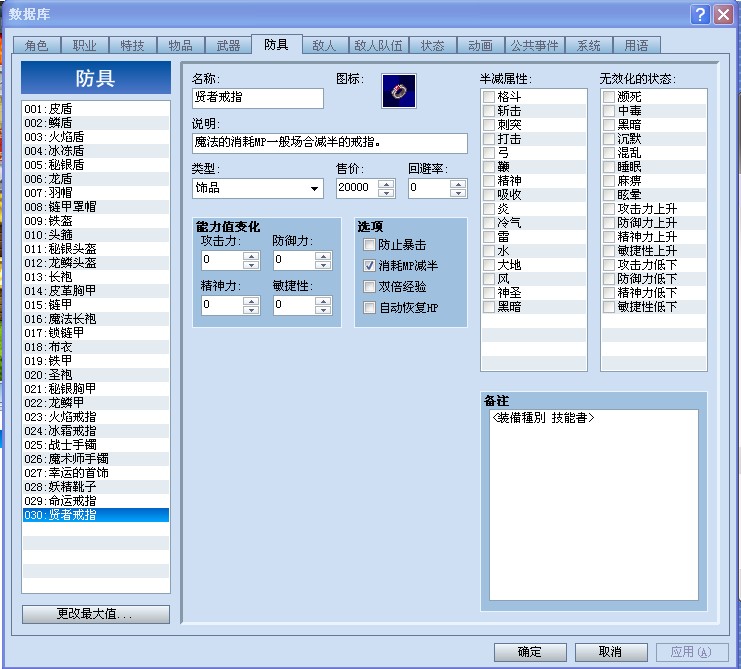
Task: Tick the 雷 element checkbox
Action: 489,237
